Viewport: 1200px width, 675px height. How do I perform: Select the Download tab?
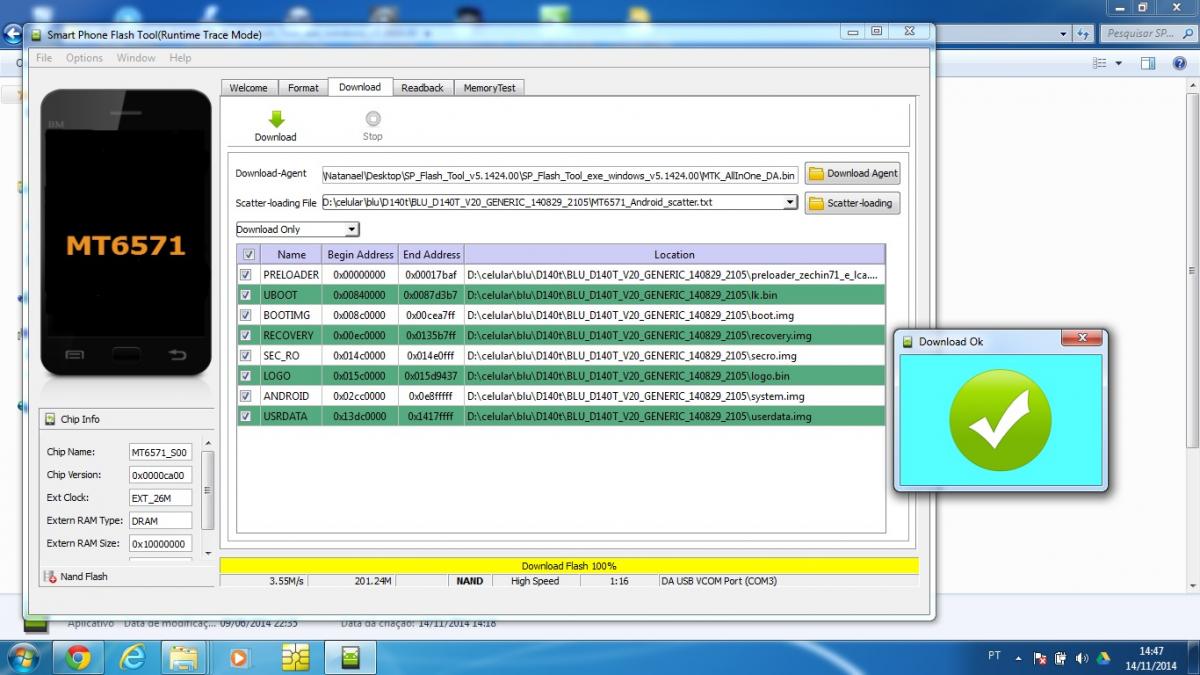click(360, 87)
